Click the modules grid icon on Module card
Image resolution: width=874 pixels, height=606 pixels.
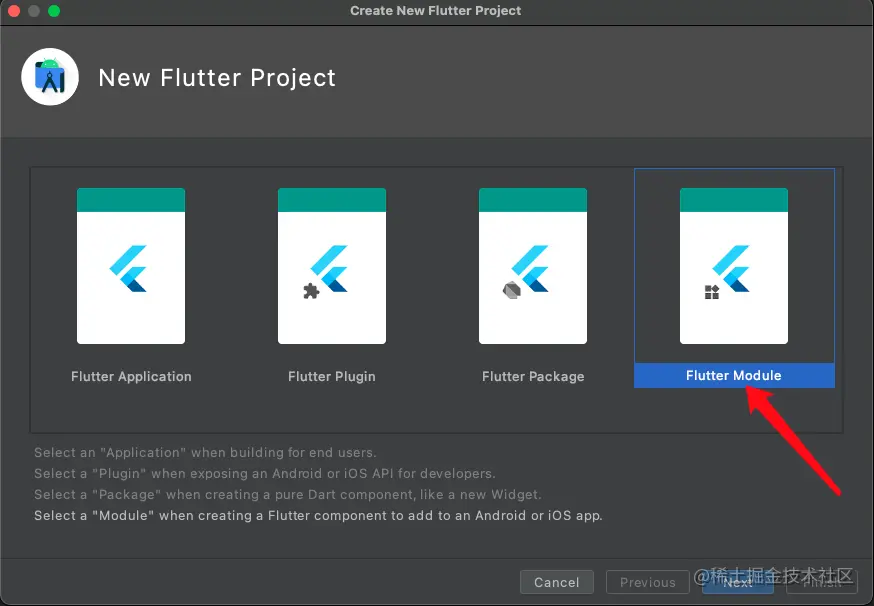[x=712, y=292]
